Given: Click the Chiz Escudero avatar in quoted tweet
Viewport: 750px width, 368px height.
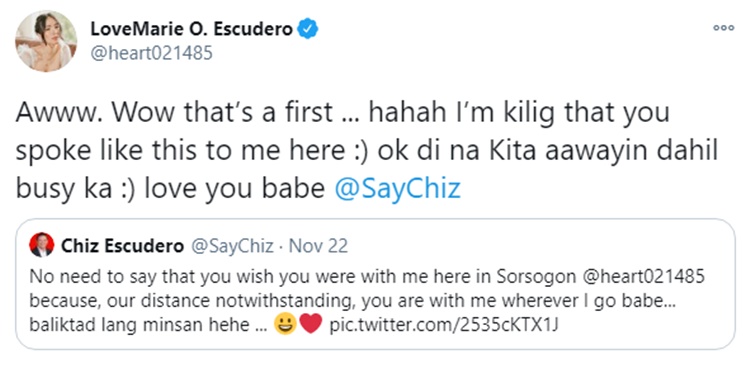Looking at the screenshot, I should (x=42, y=245).
